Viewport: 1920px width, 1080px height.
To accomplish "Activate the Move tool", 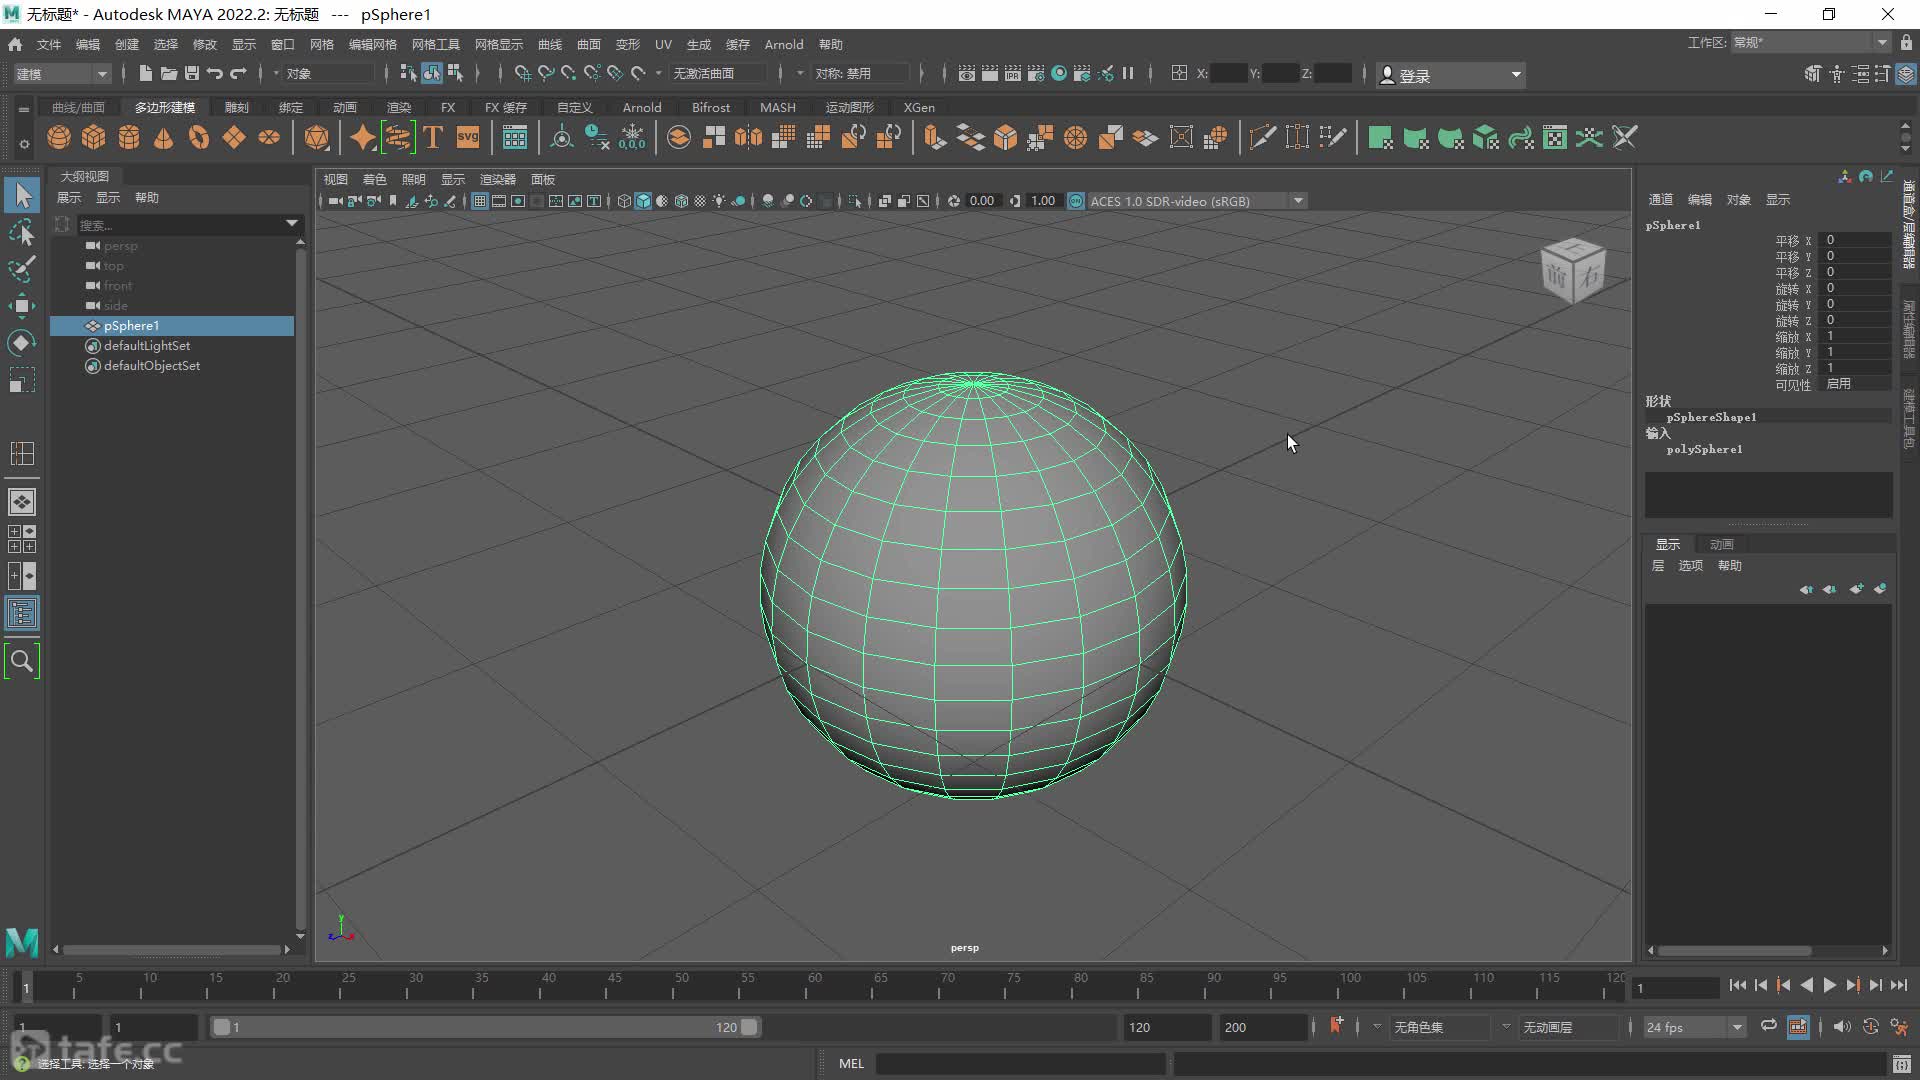I will 22,306.
